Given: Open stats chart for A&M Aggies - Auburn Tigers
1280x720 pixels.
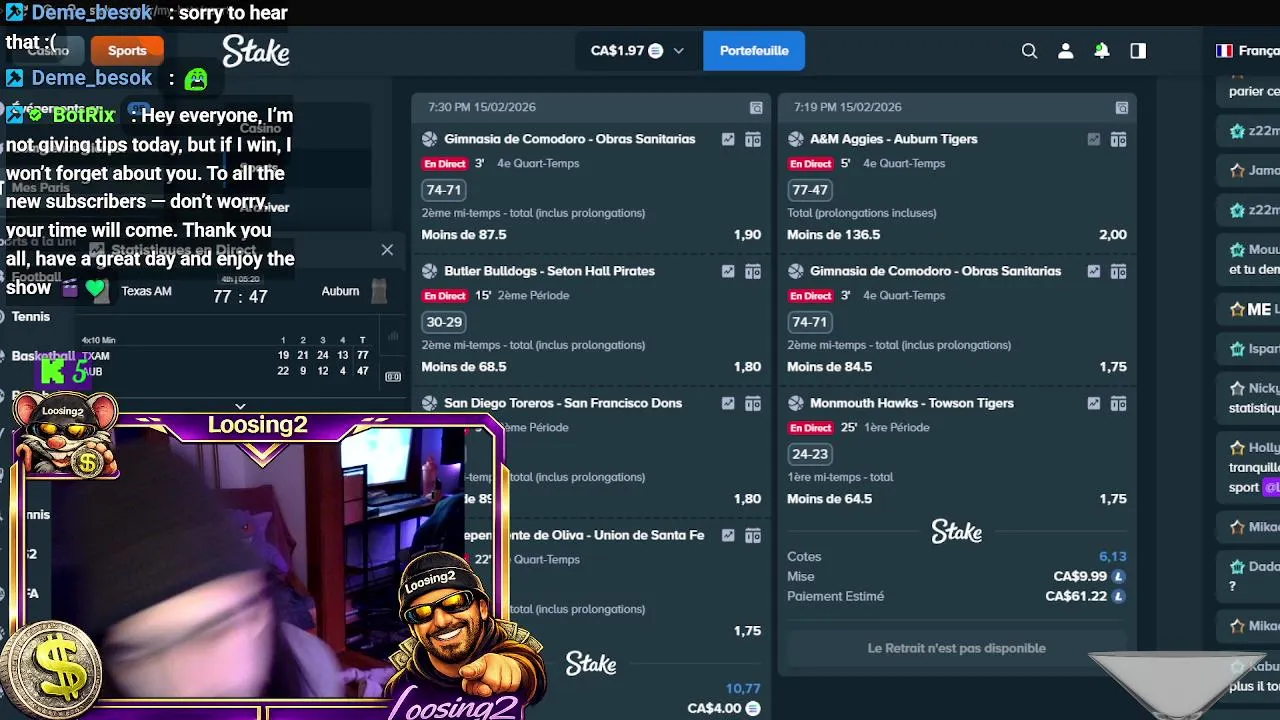Looking at the screenshot, I should [1094, 139].
